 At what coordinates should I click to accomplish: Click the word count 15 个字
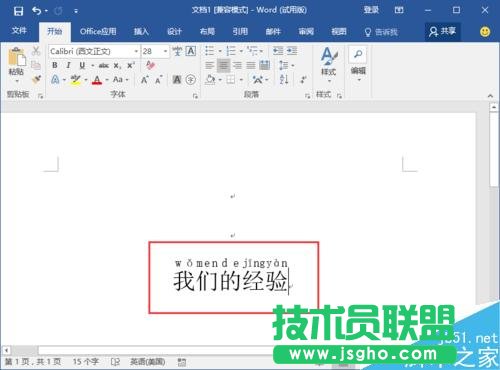(x=86, y=361)
